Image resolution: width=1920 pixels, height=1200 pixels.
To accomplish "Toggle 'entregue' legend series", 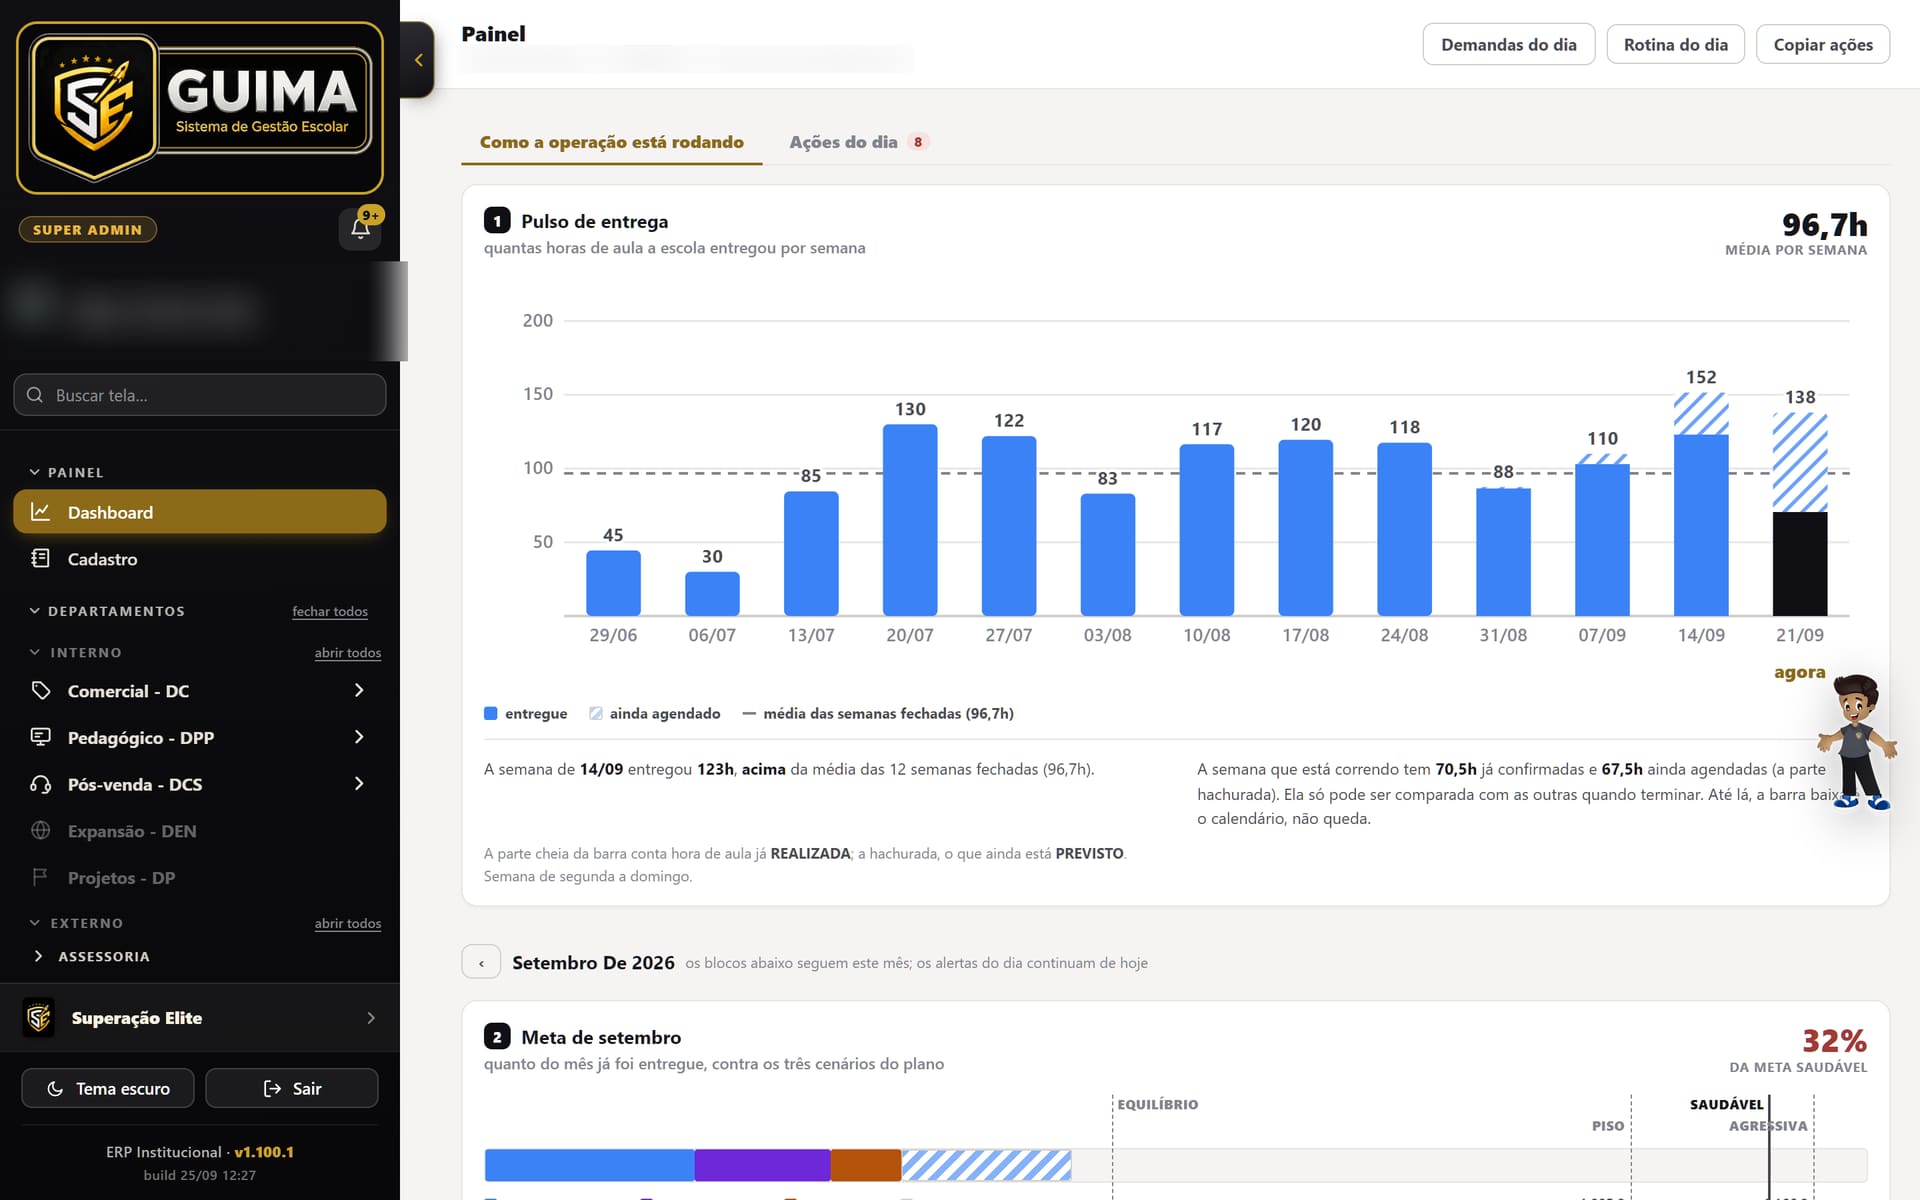I will tap(526, 714).
